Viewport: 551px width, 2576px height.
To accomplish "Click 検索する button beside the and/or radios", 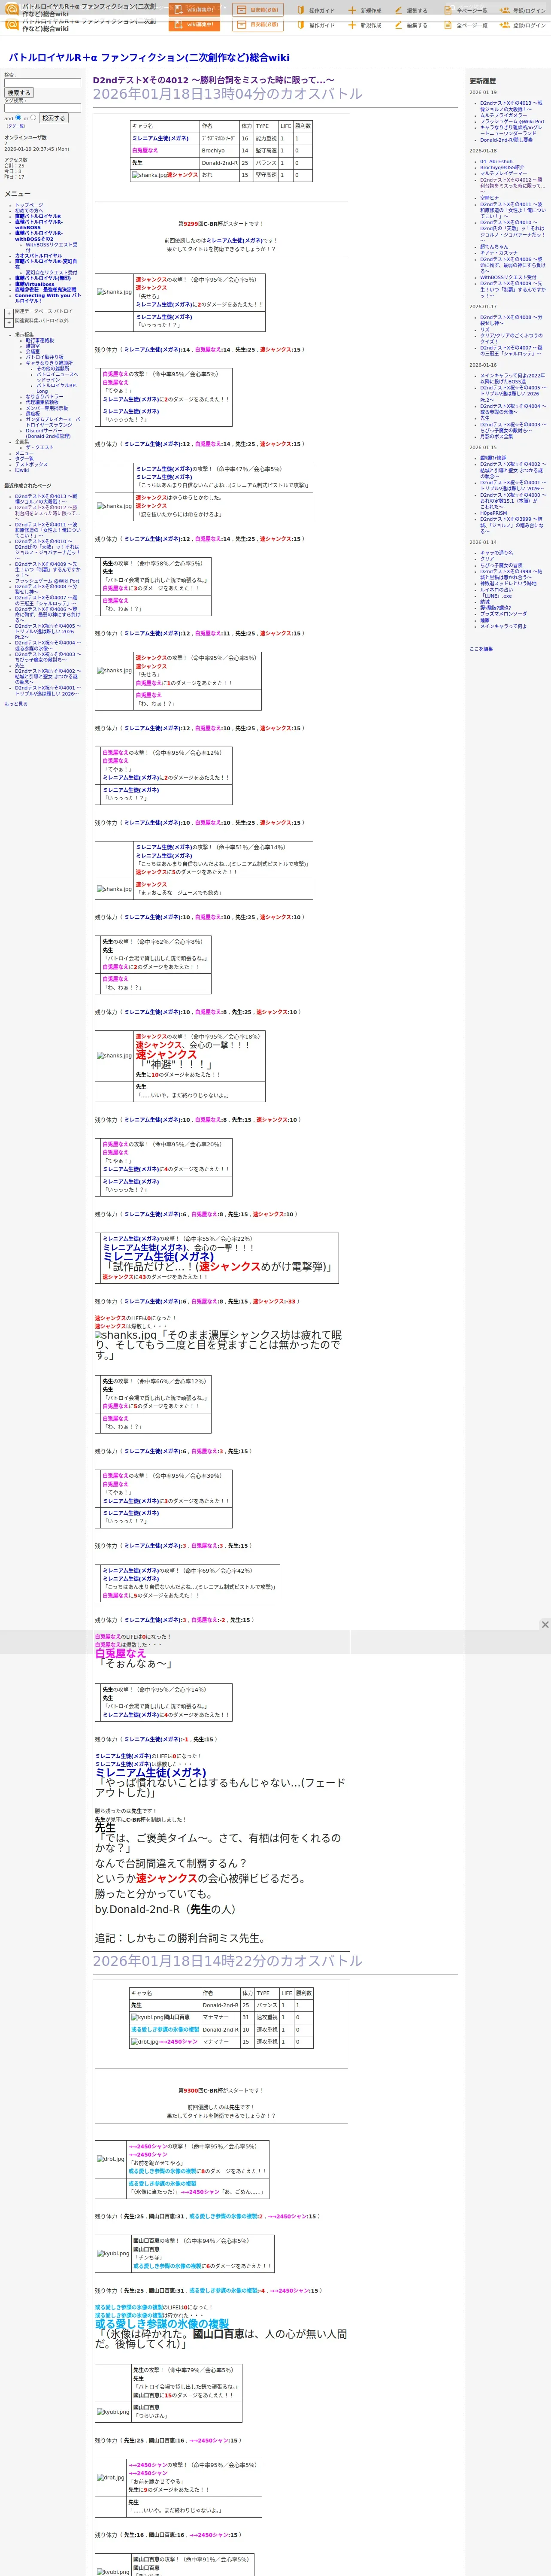I will pos(53,118).
